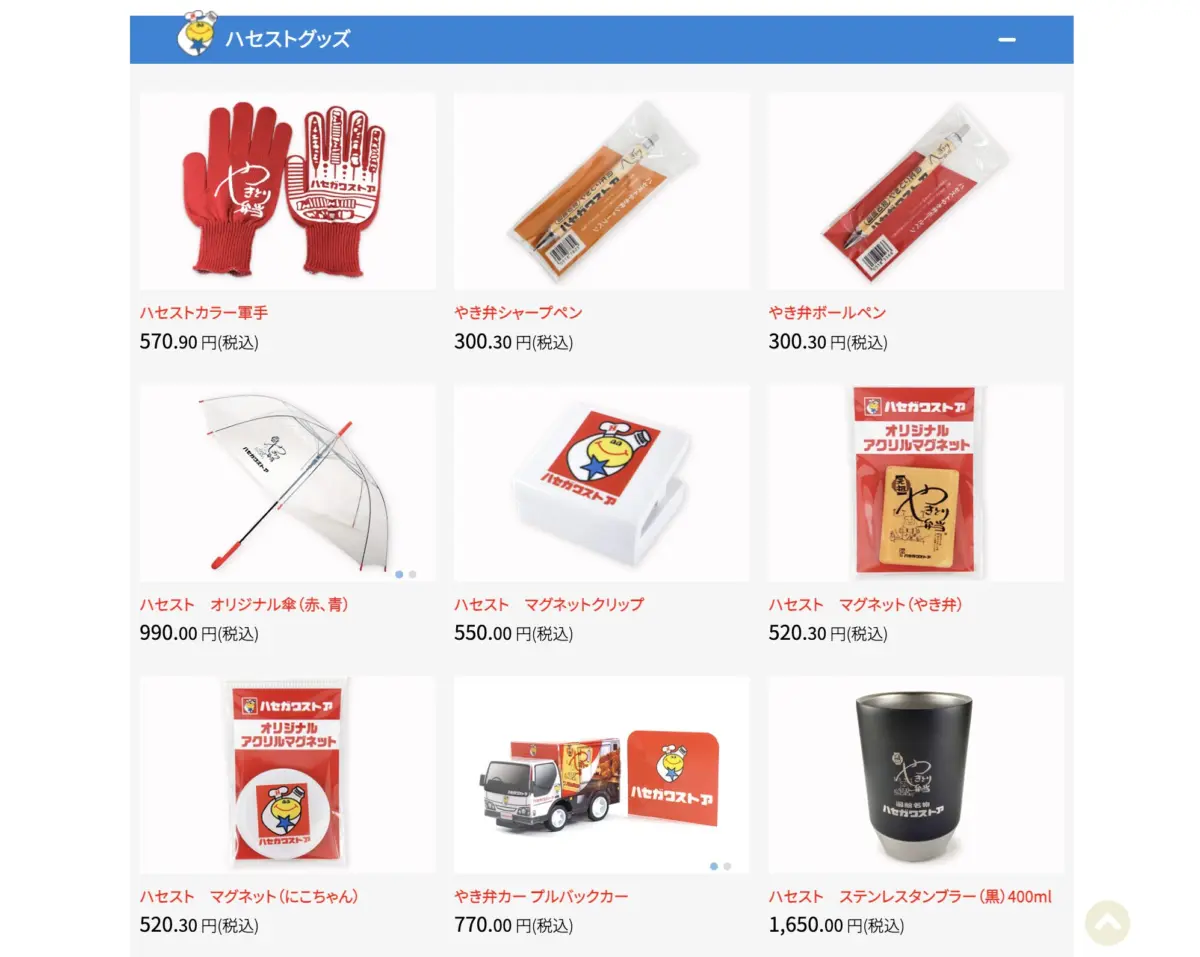Open やき弁ボールペン product link
This screenshot has width=1200, height=957.
827,313
